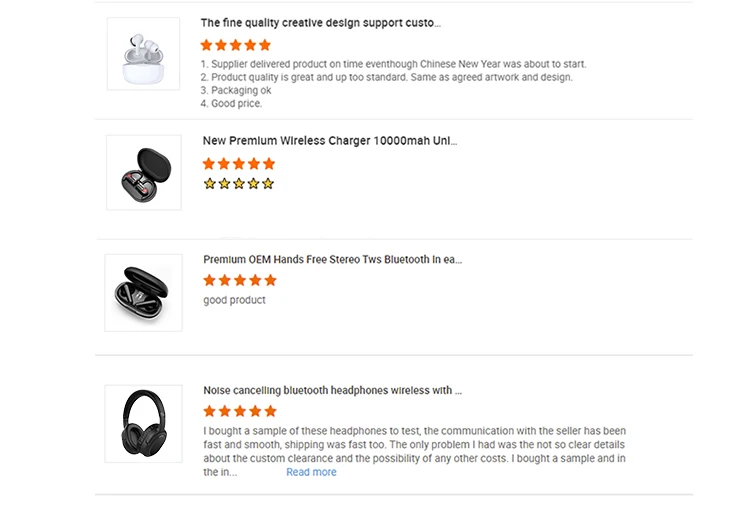The width and height of the screenshot is (750, 505).
Task: Click the white earbuds product thumbnail
Action: pos(143,54)
